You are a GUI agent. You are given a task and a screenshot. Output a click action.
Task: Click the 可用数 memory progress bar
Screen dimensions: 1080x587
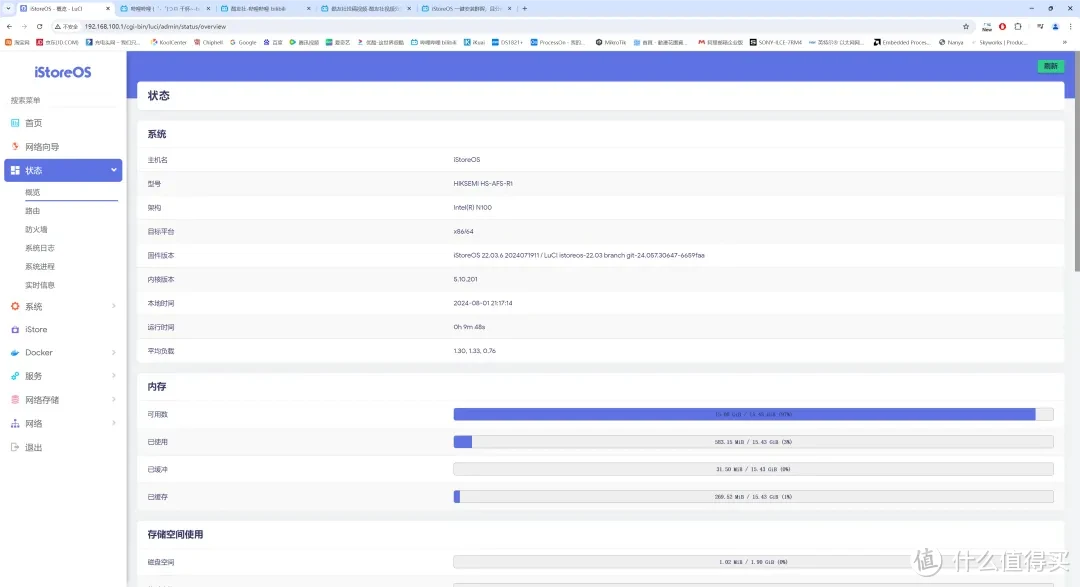752,414
